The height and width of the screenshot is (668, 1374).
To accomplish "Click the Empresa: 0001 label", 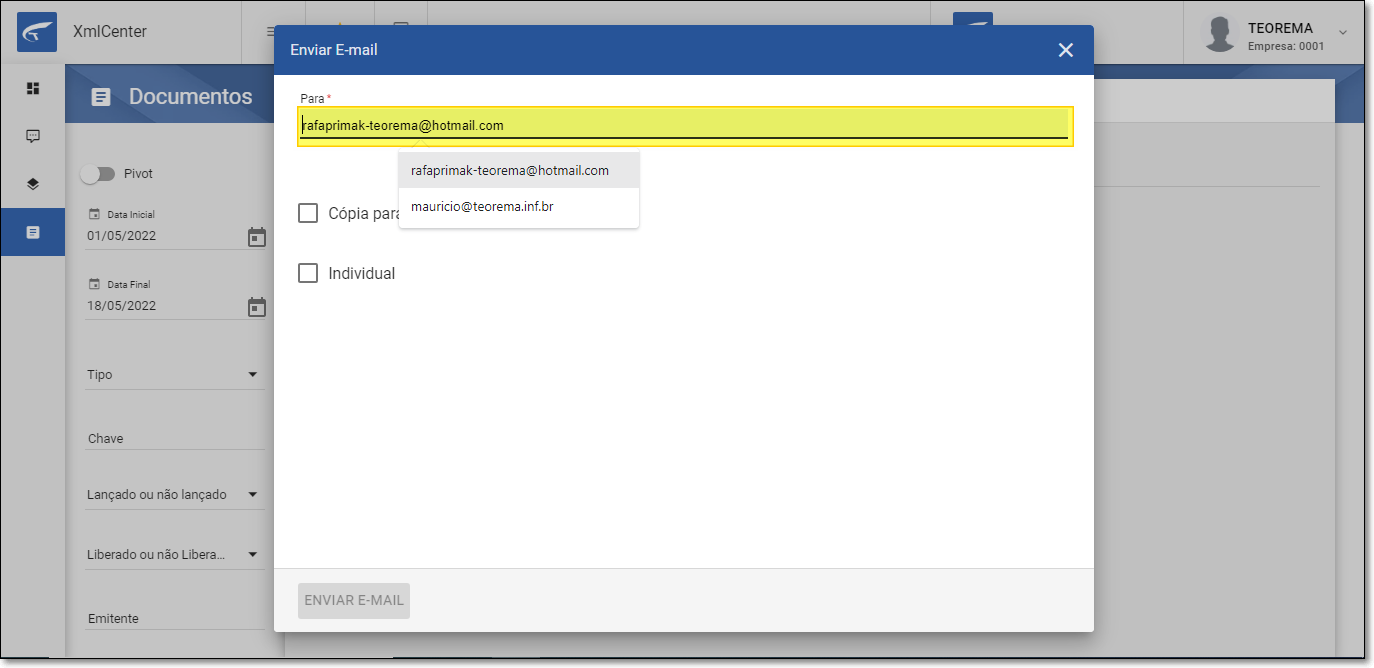I will pos(1286,46).
